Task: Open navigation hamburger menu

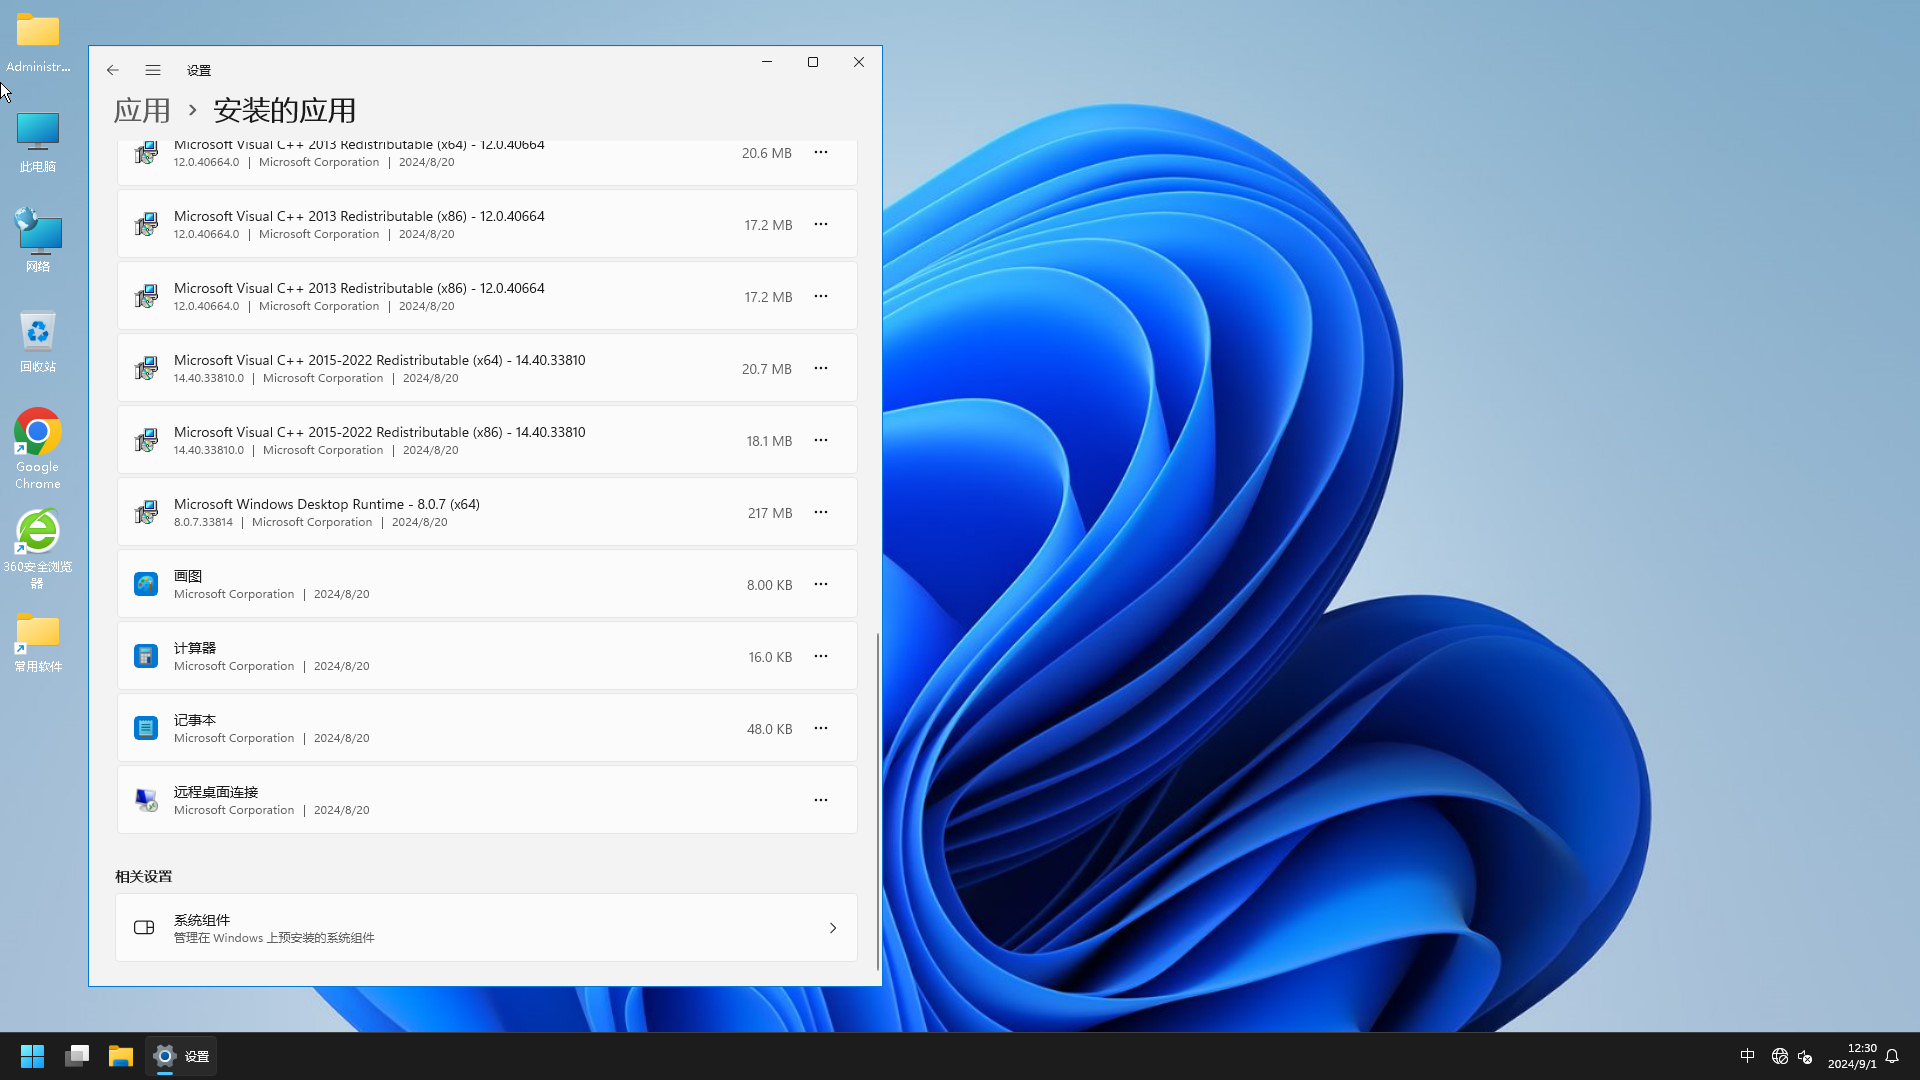Action: (x=153, y=70)
